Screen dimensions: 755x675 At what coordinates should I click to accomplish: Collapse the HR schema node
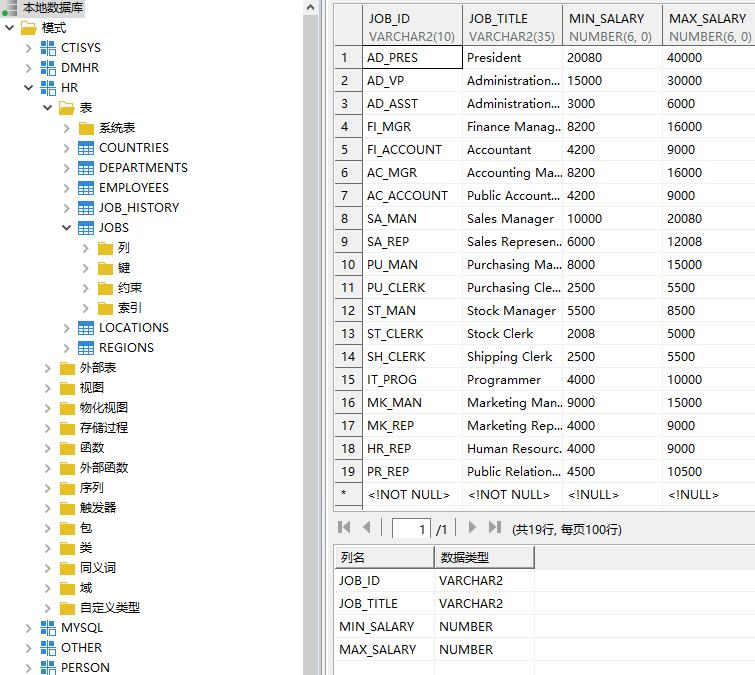[28, 88]
